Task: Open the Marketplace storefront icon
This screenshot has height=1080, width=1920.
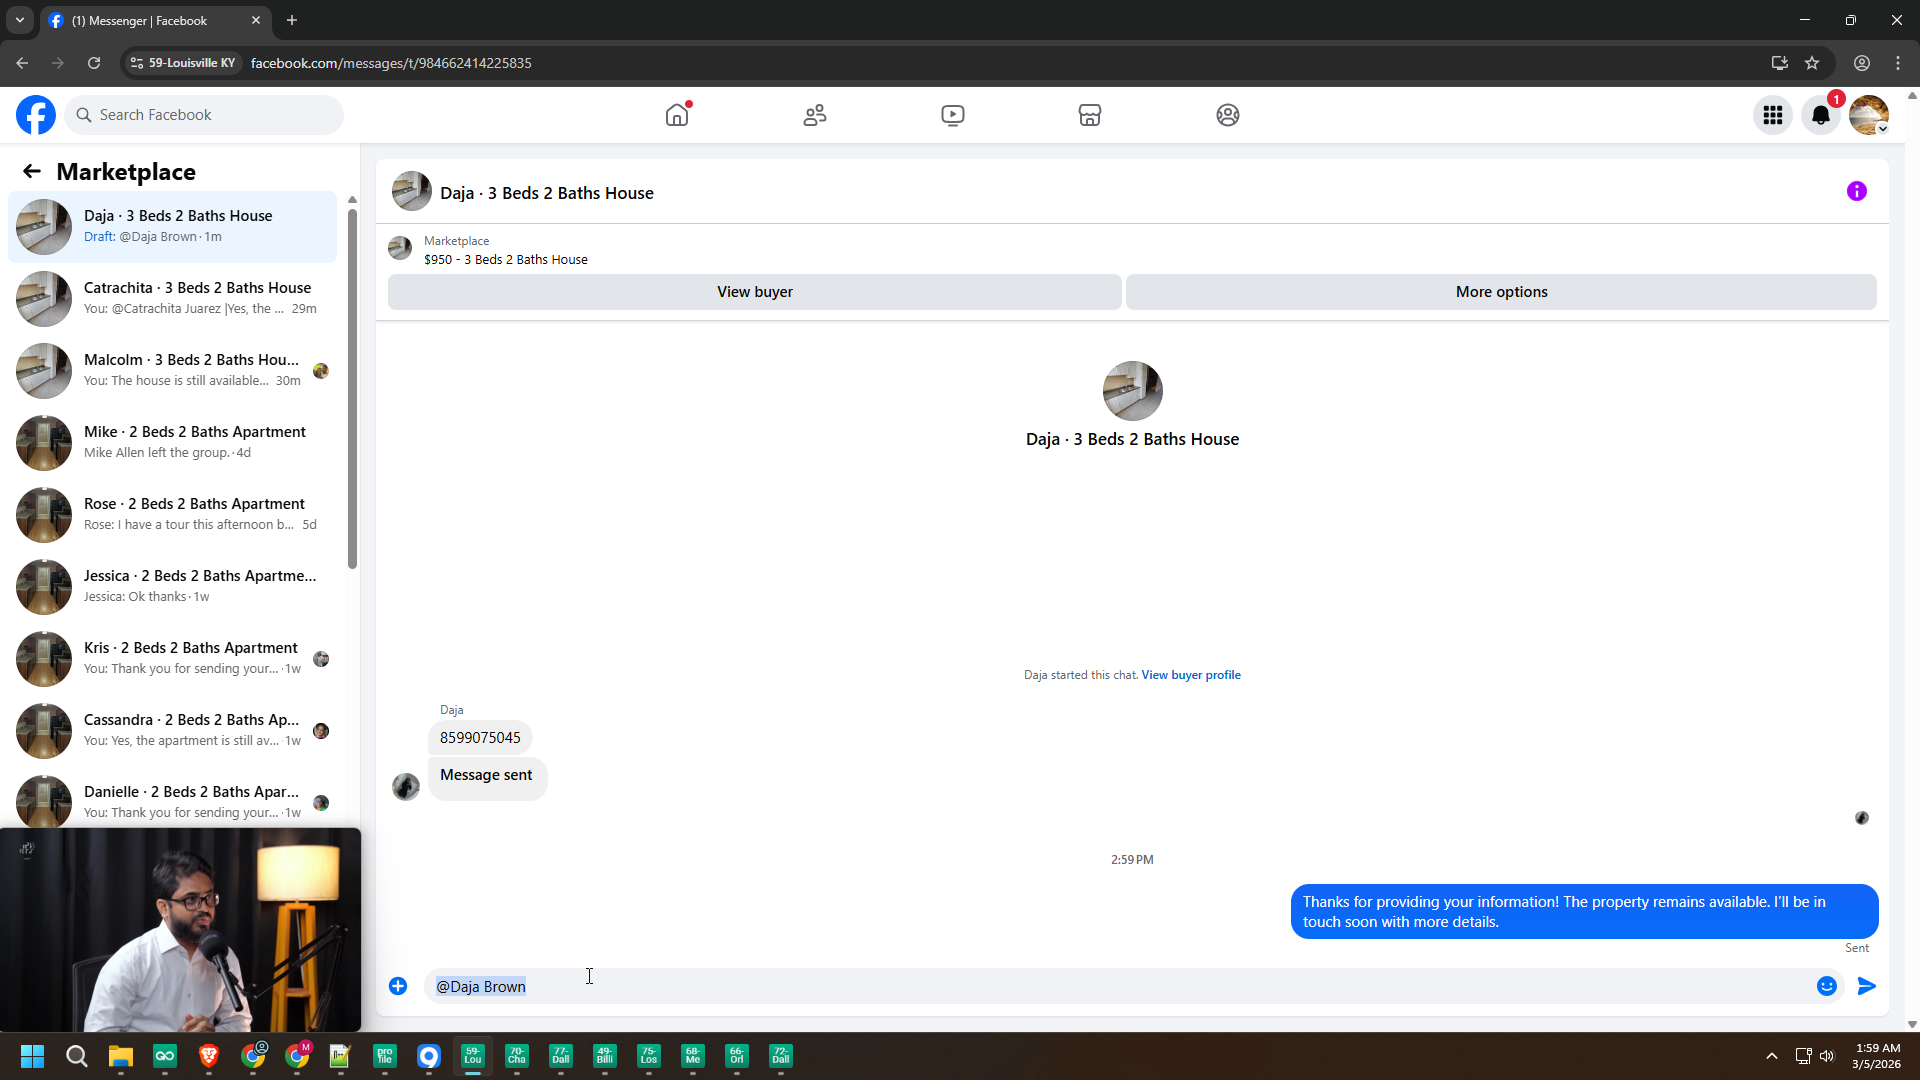Action: [1090, 115]
